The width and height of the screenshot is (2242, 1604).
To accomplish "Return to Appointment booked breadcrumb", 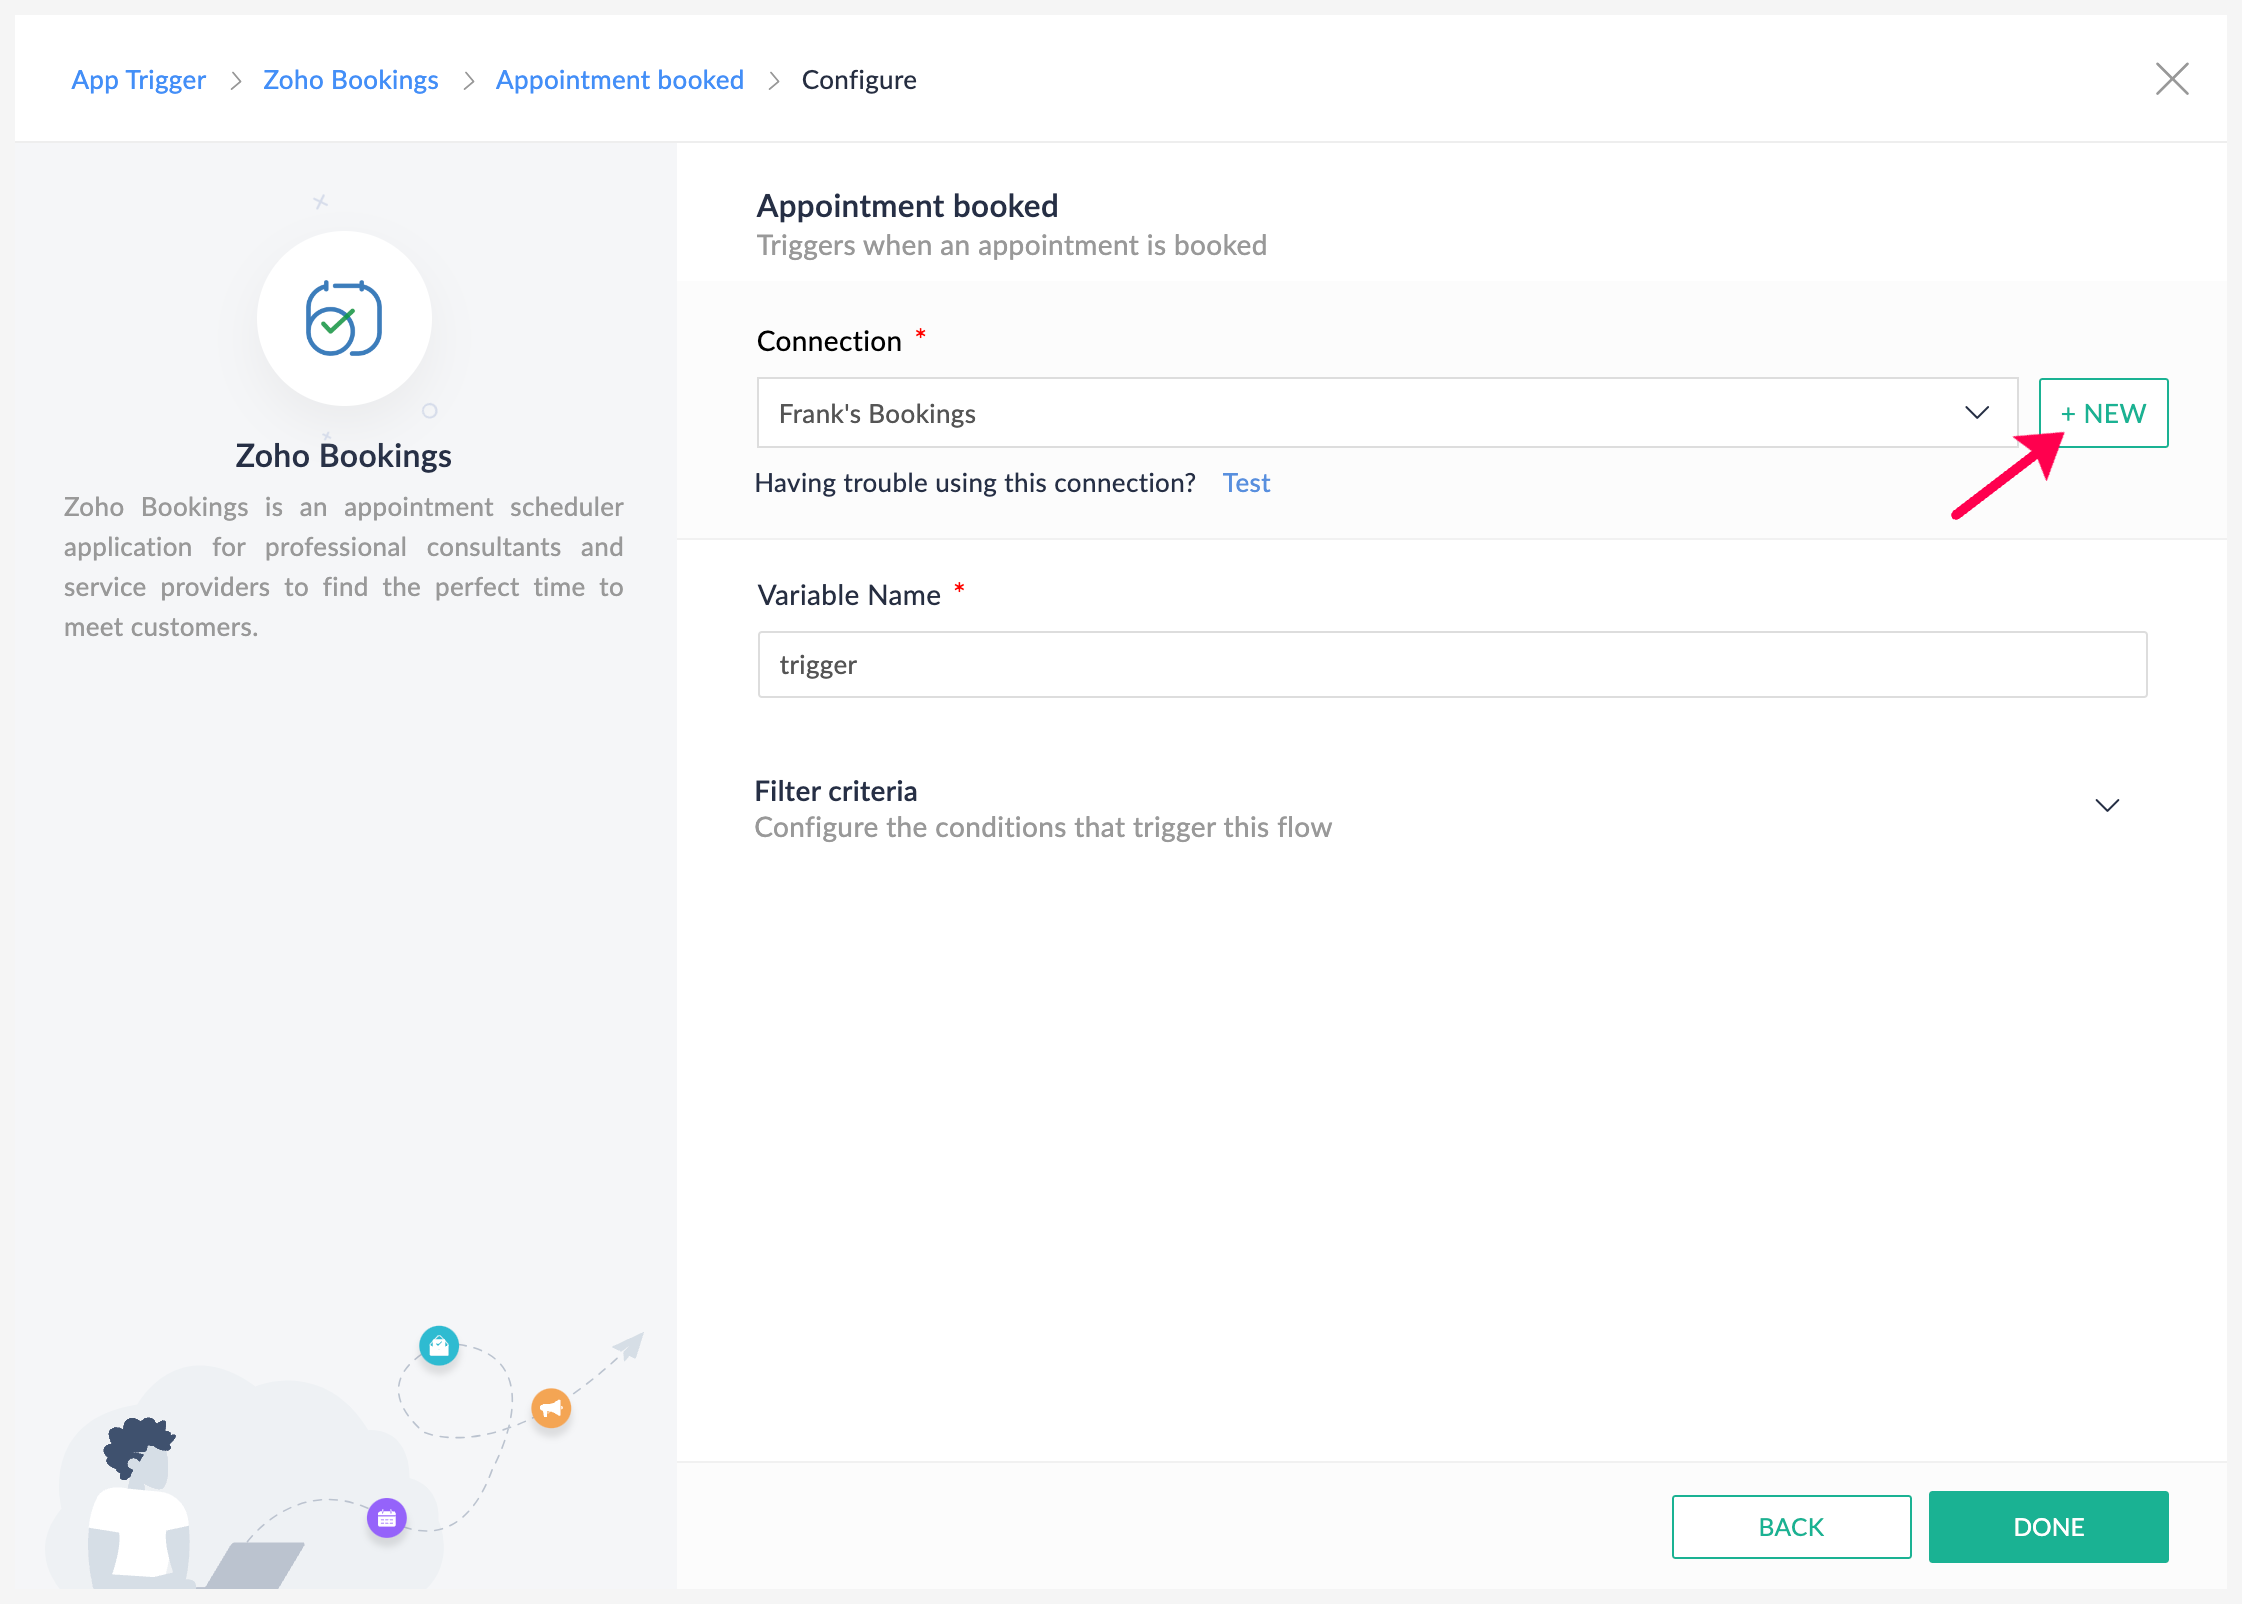I will pos(619,80).
